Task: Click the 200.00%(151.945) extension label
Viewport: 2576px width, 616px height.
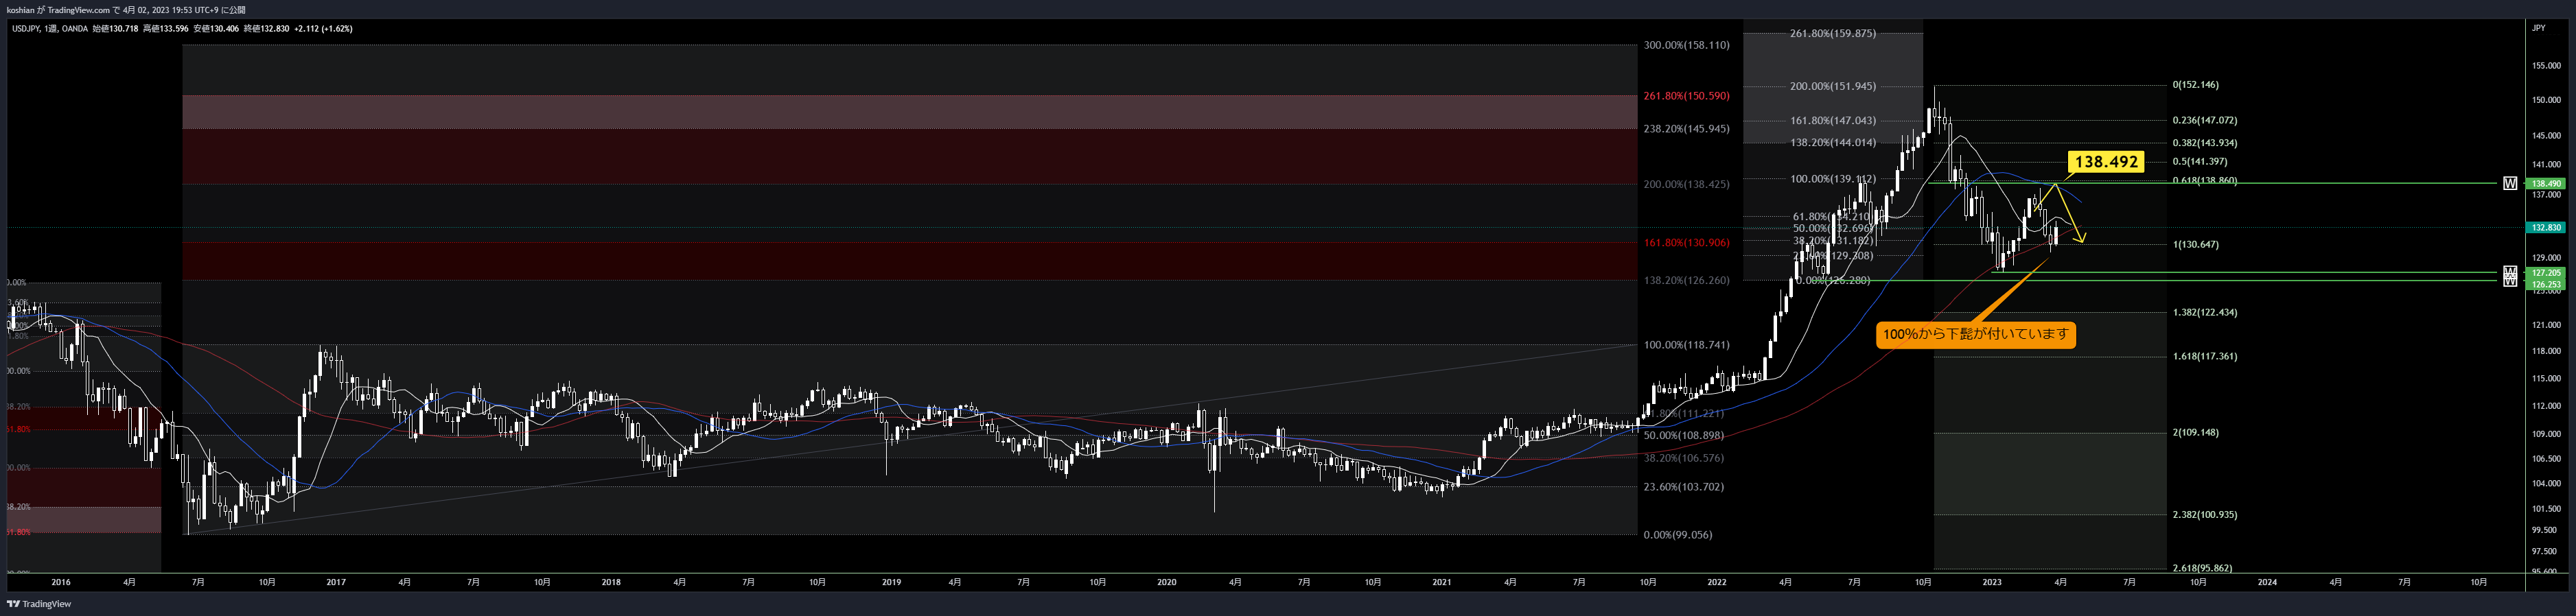Action: pos(1833,86)
